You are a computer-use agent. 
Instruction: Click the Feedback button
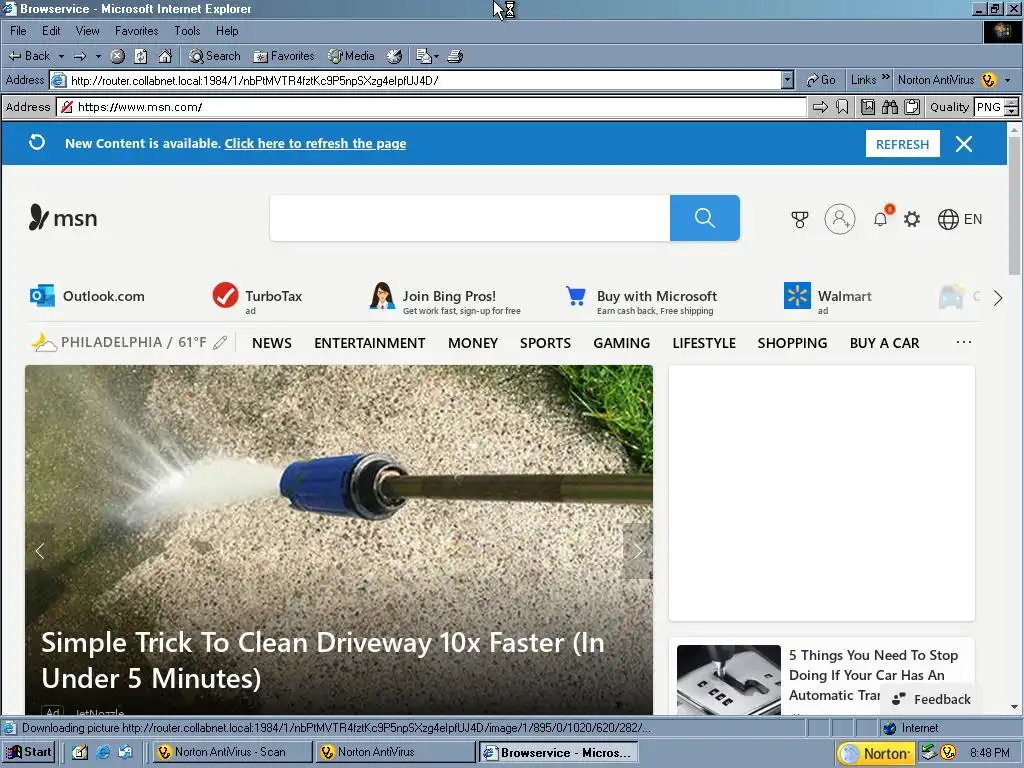[x=932, y=699]
